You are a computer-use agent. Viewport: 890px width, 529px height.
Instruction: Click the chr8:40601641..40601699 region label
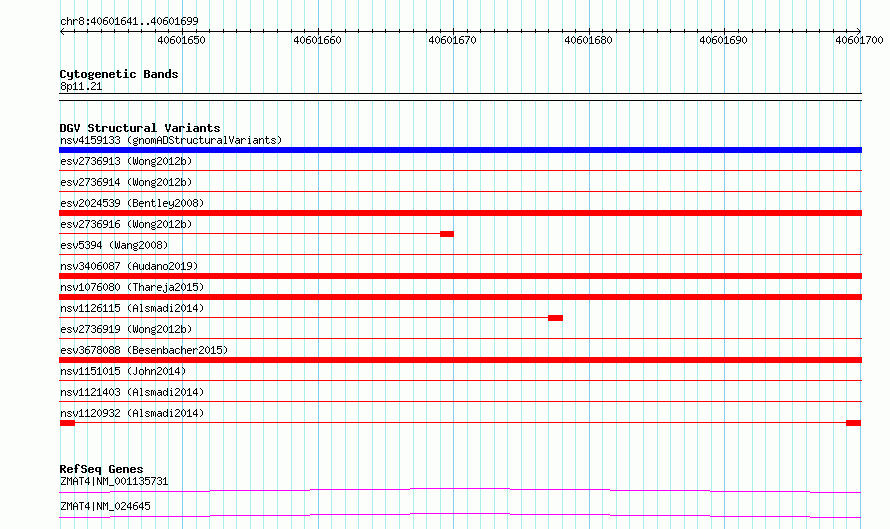click(x=129, y=22)
